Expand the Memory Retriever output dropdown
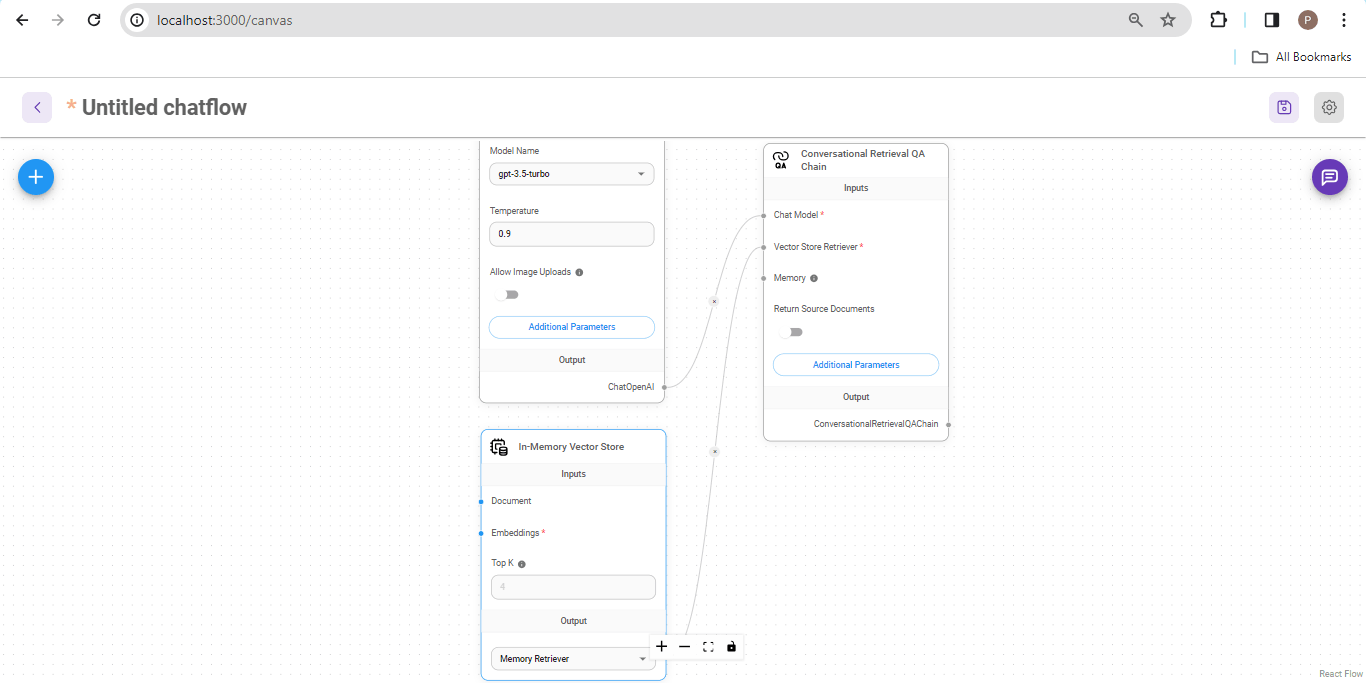 coord(573,659)
